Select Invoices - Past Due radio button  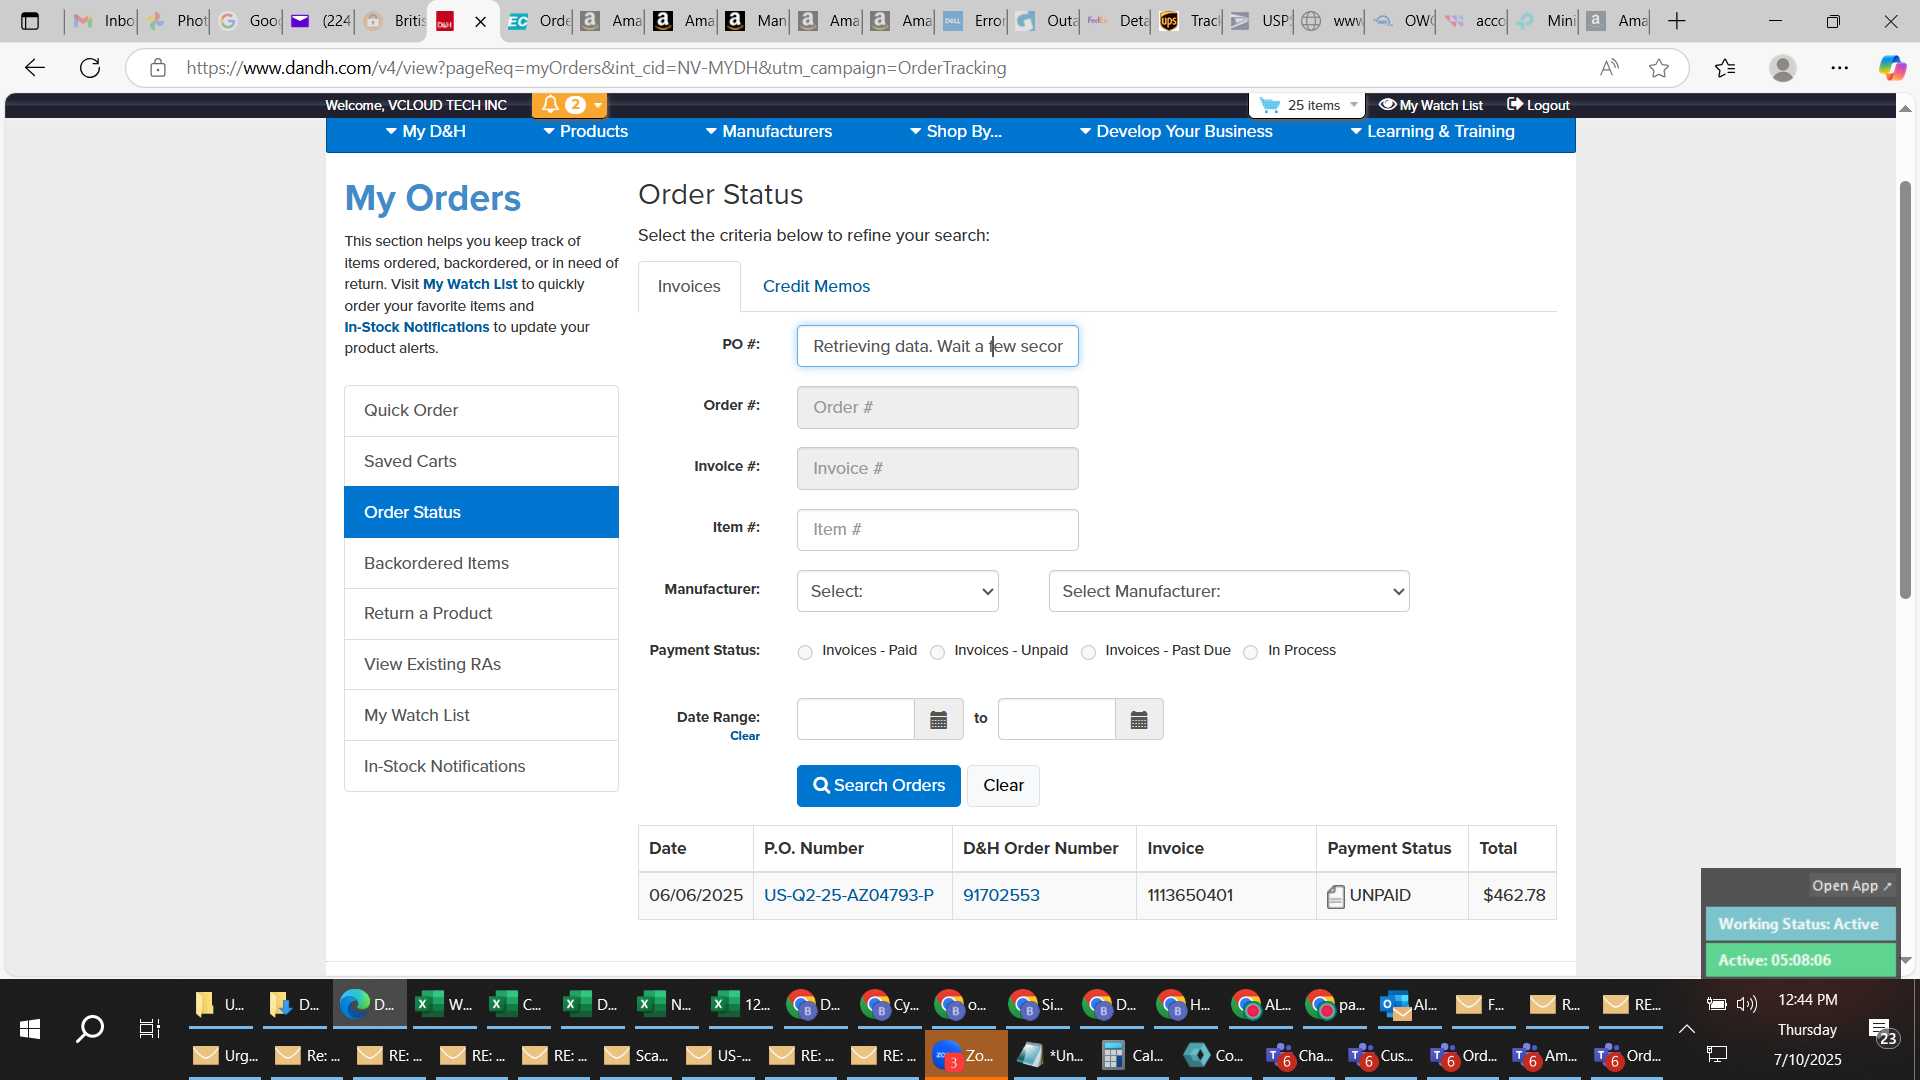(x=1088, y=653)
